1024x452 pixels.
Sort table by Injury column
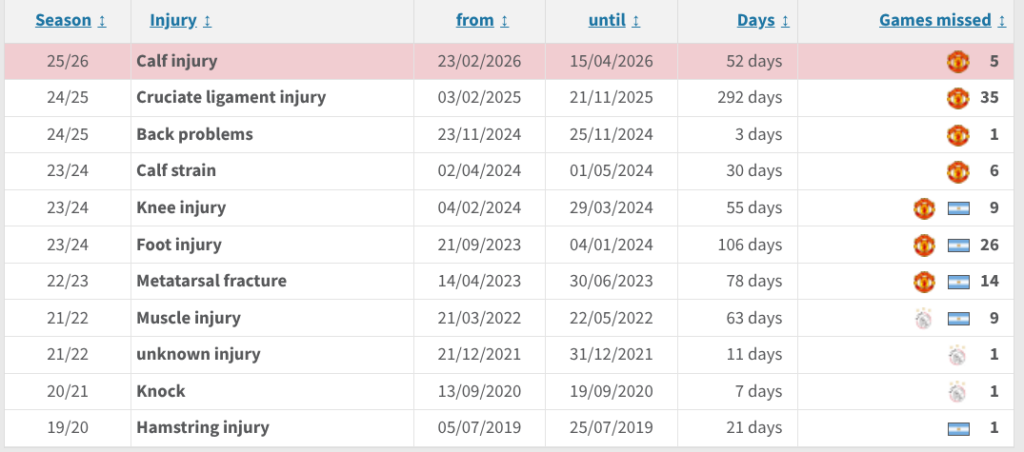pos(180,20)
